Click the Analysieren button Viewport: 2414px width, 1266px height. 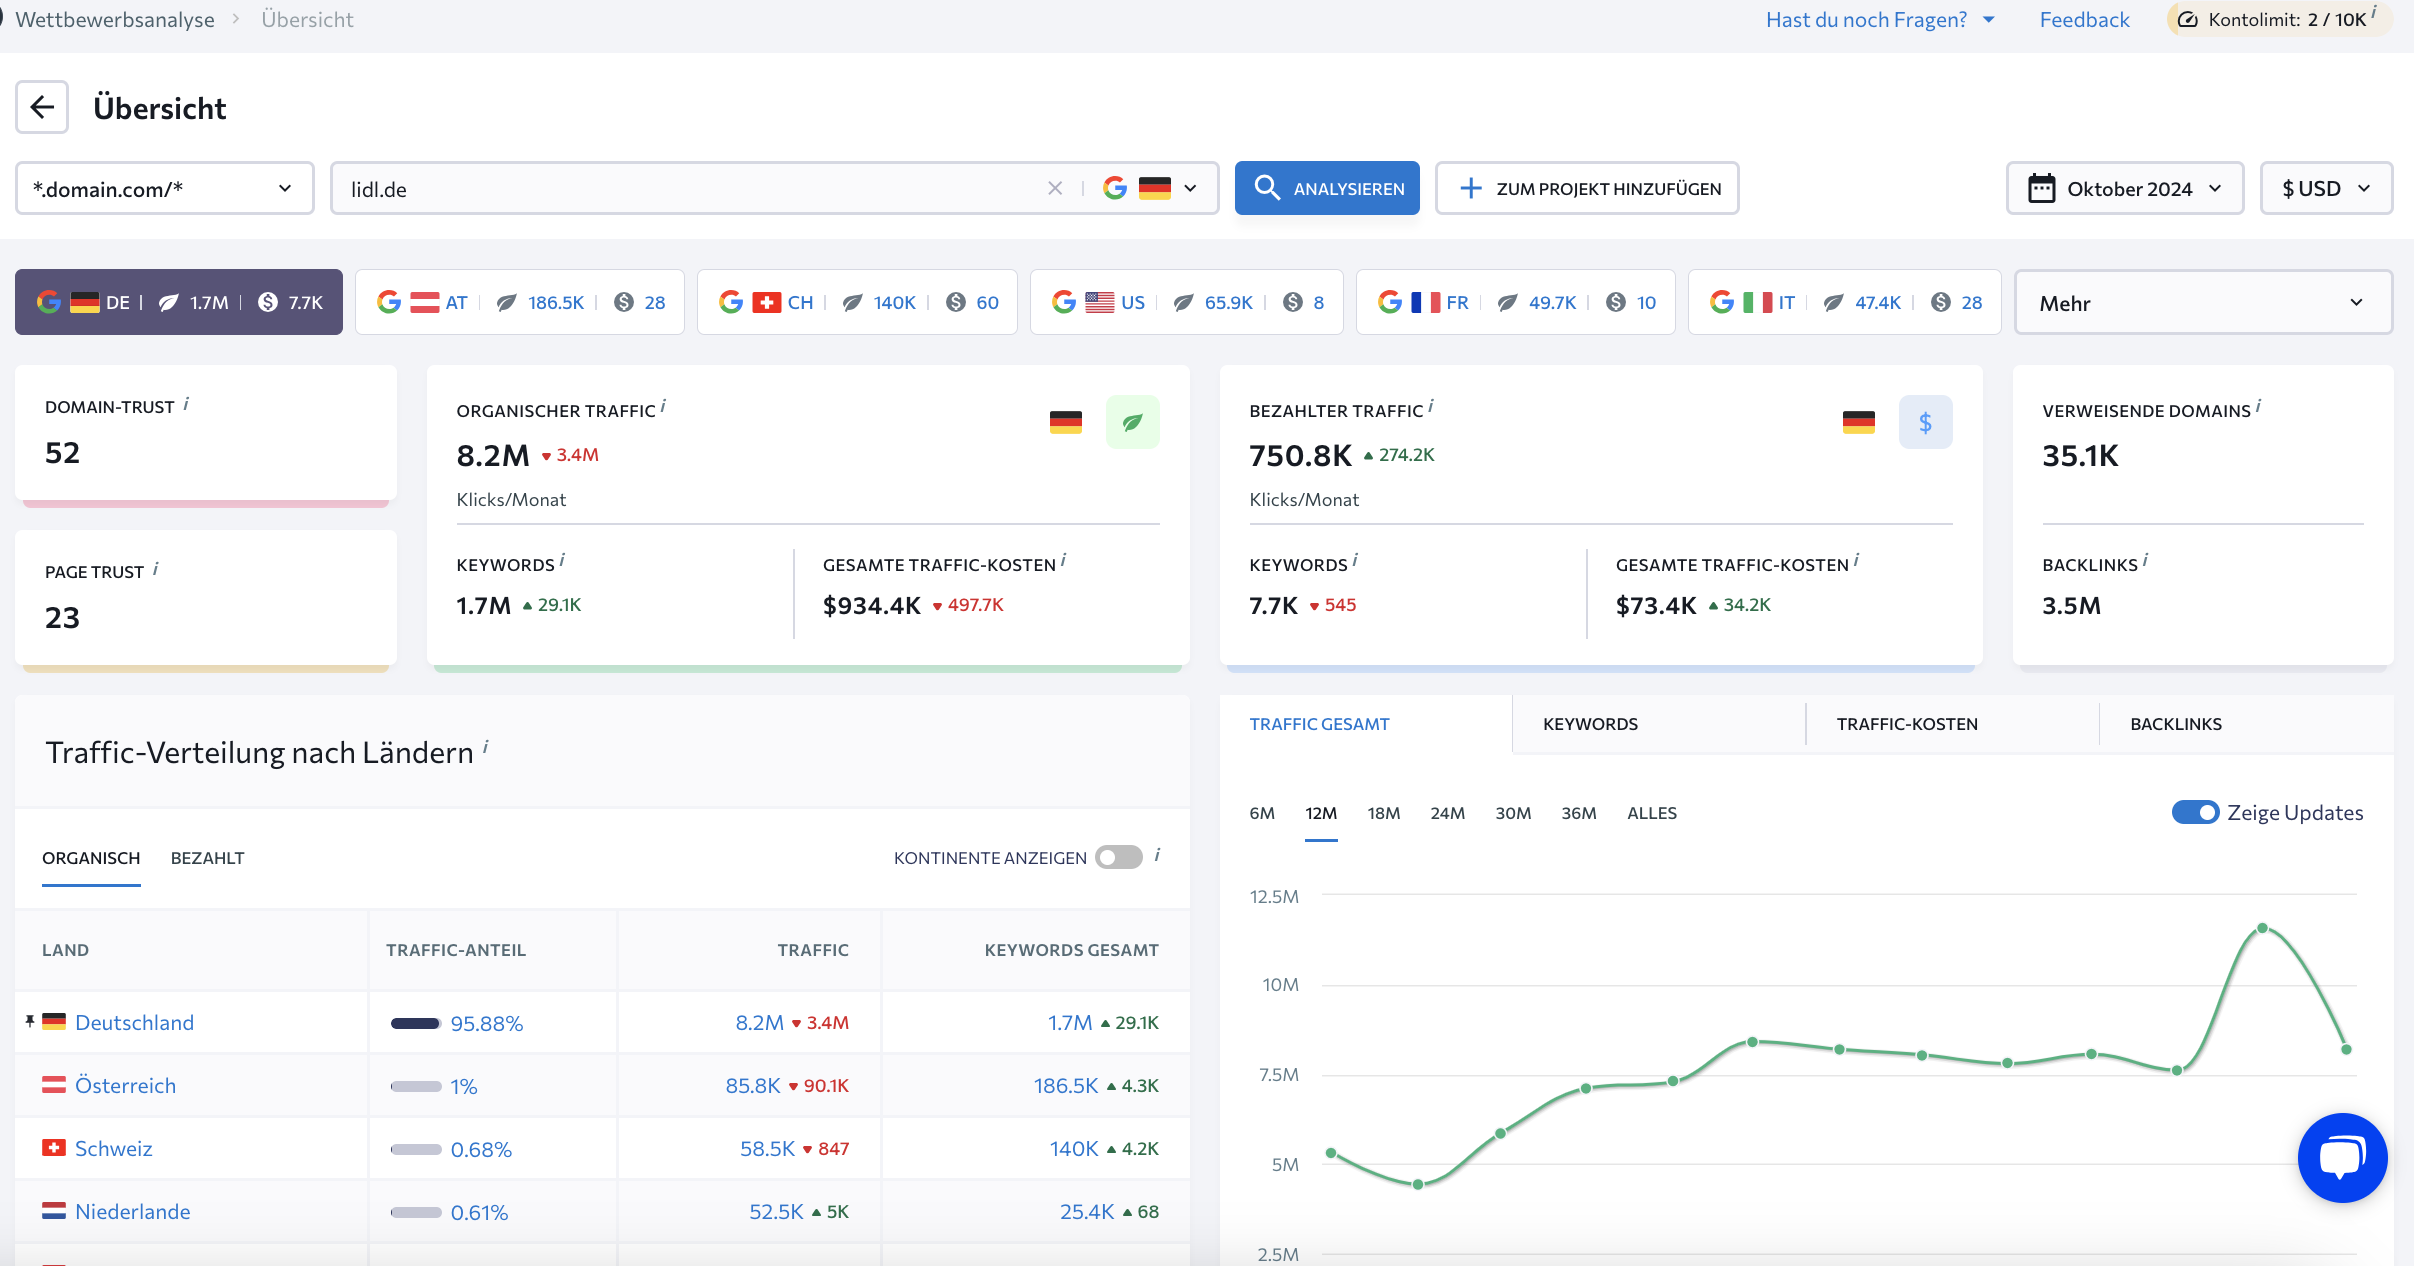point(1327,188)
